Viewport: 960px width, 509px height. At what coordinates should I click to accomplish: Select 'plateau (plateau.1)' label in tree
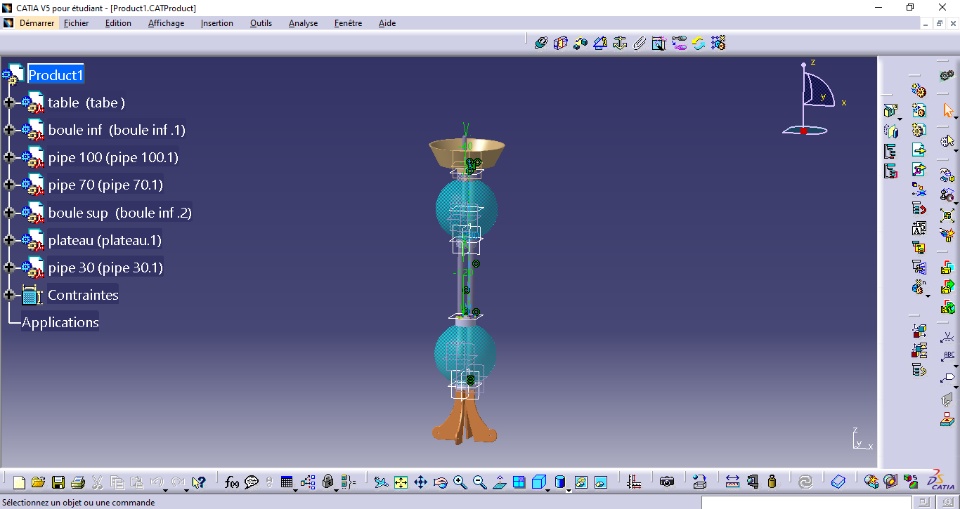pos(105,240)
